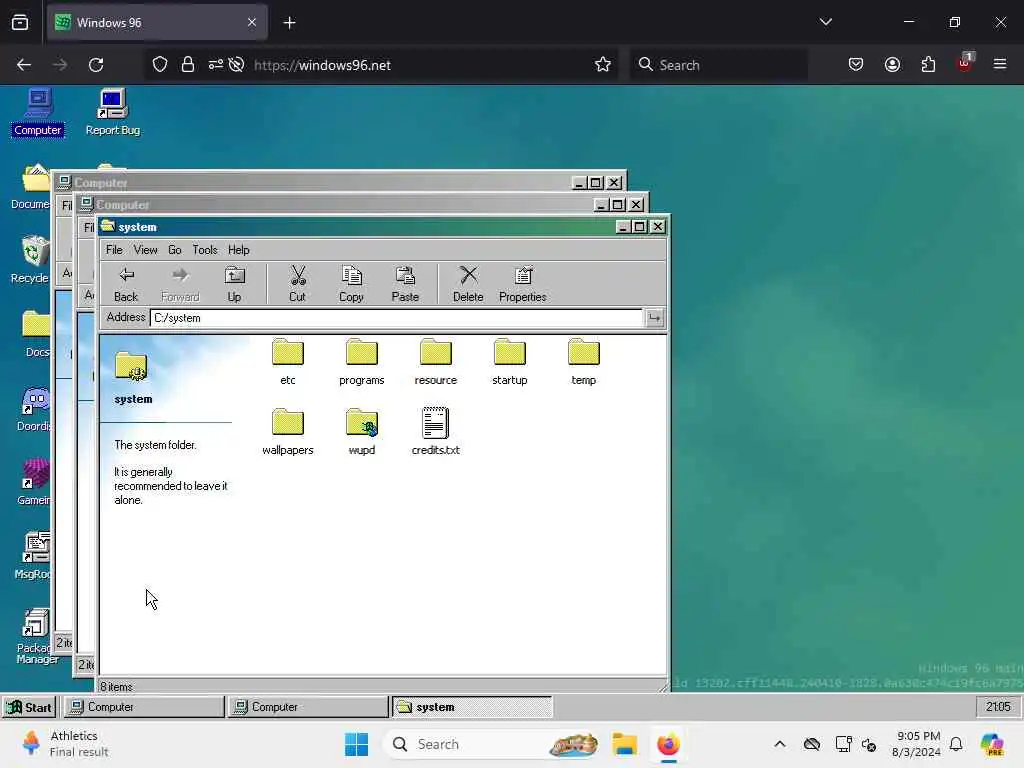
Task: Open the Firefox application menu
Action: [x=1000, y=64]
